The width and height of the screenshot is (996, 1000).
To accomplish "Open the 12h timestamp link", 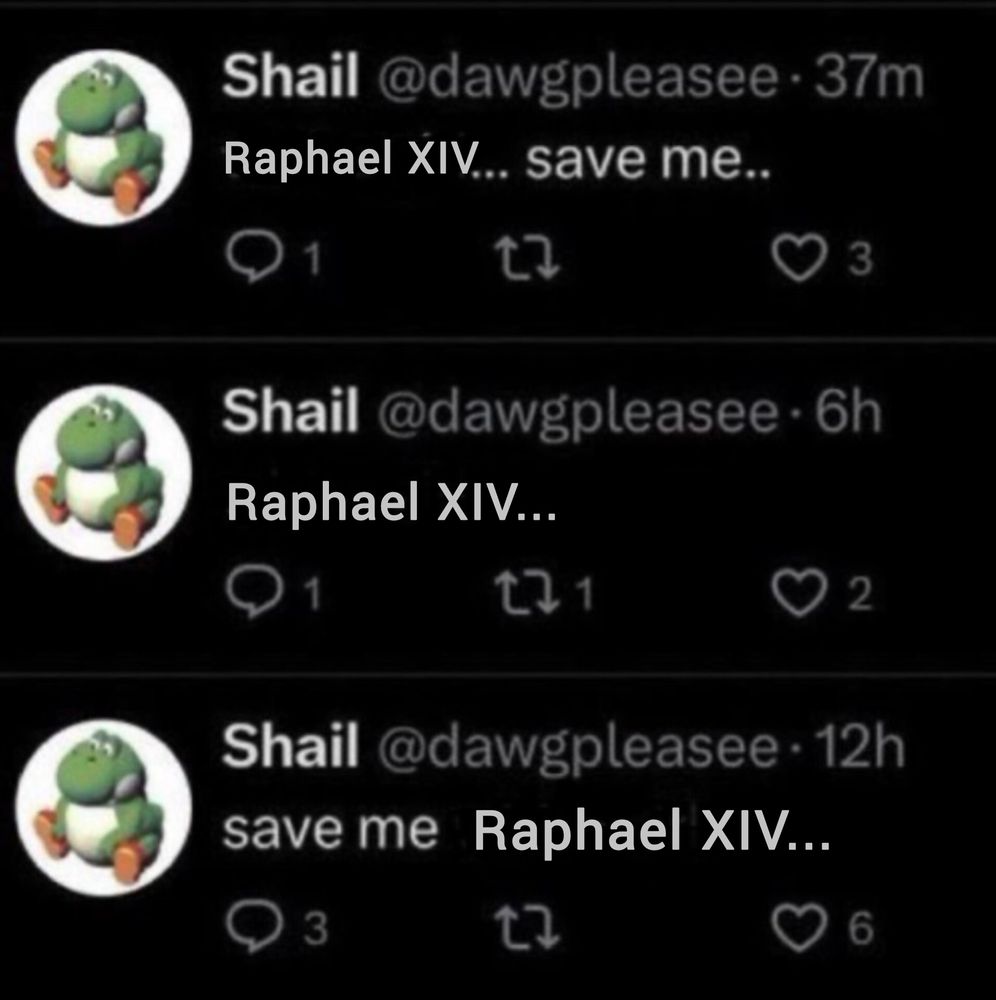I will (x=861, y=746).
